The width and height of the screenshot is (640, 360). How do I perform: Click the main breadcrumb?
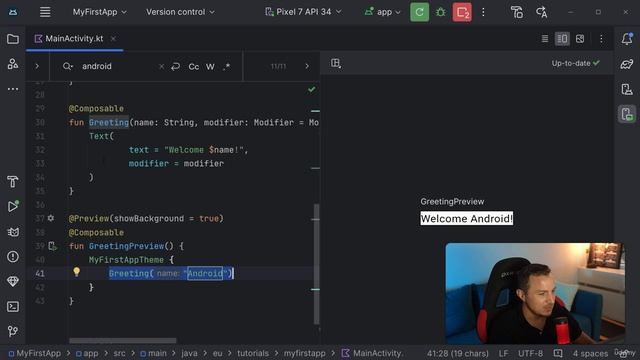(153, 353)
